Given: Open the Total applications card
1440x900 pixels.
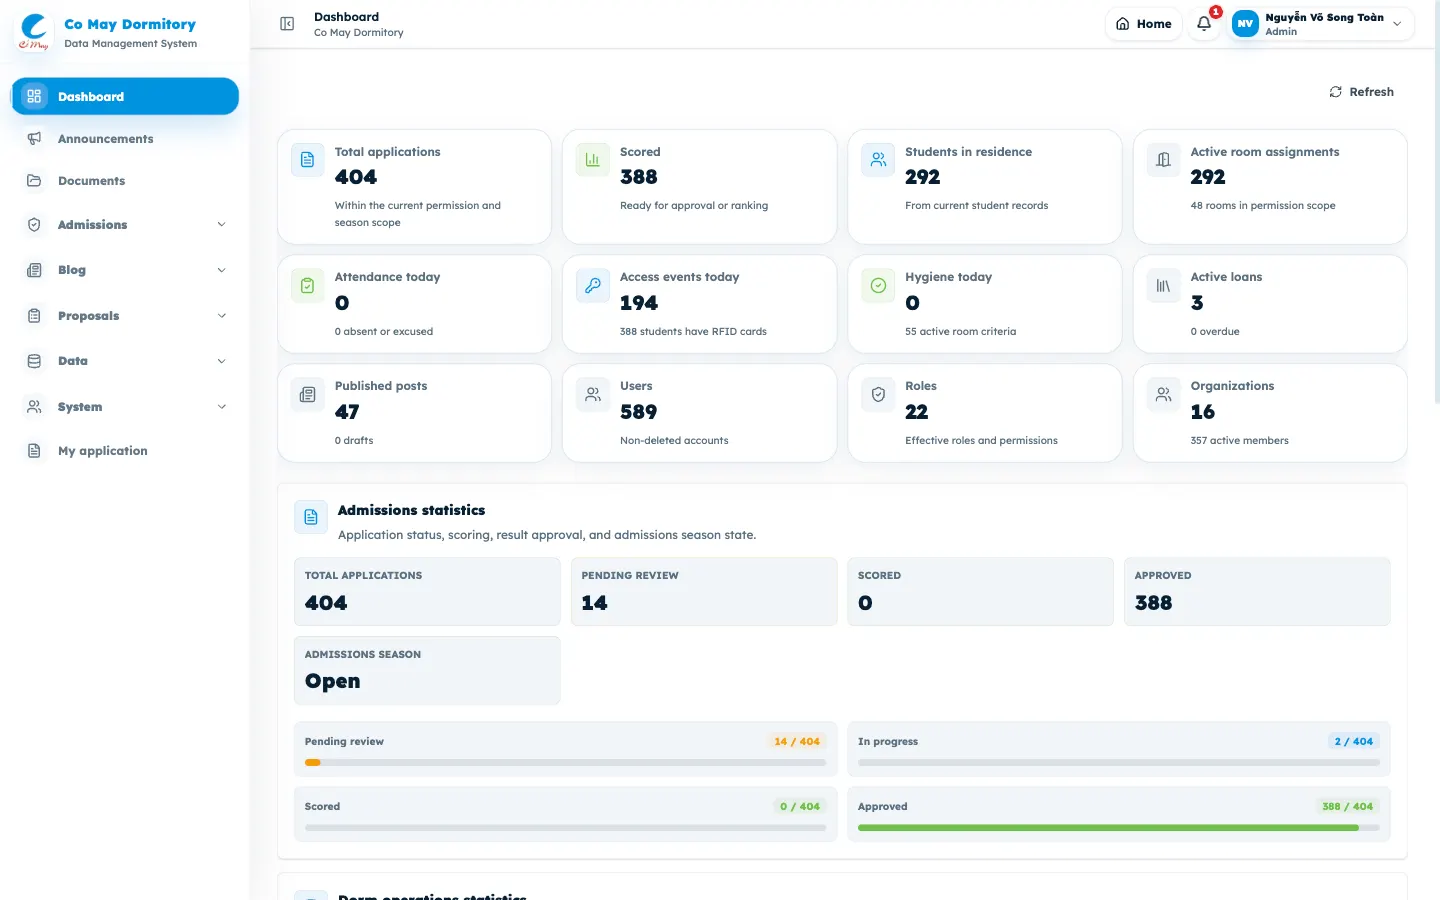Looking at the screenshot, I should click(x=414, y=187).
